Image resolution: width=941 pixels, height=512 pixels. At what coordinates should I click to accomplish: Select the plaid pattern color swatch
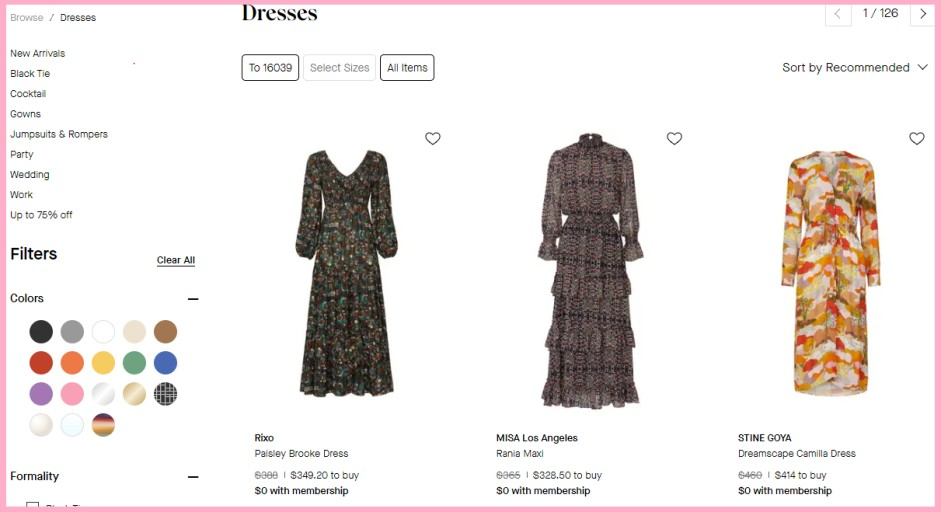coord(166,394)
